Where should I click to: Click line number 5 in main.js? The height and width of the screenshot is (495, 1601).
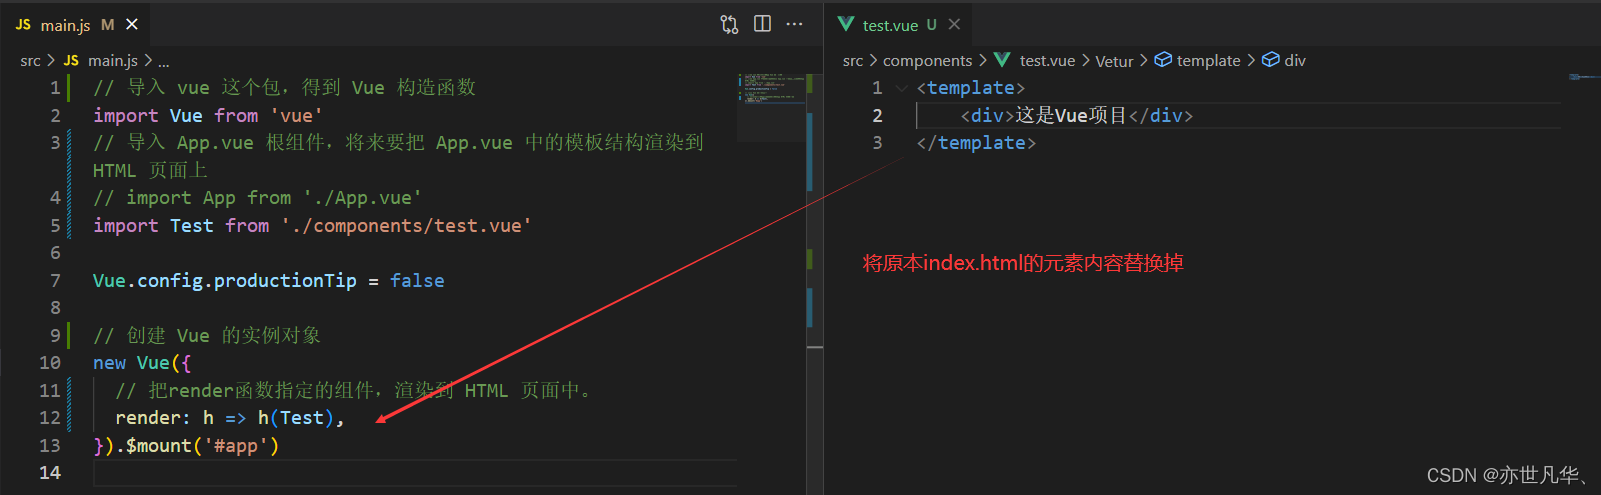56,226
